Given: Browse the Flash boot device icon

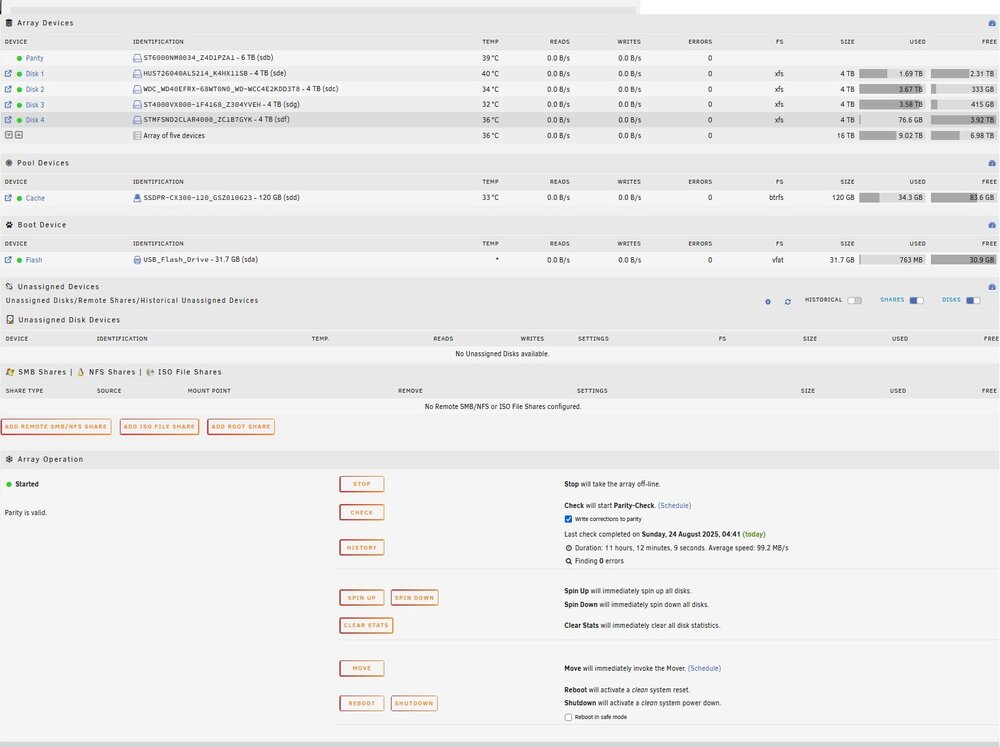Looking at the screenshot, I should [8, 260].
